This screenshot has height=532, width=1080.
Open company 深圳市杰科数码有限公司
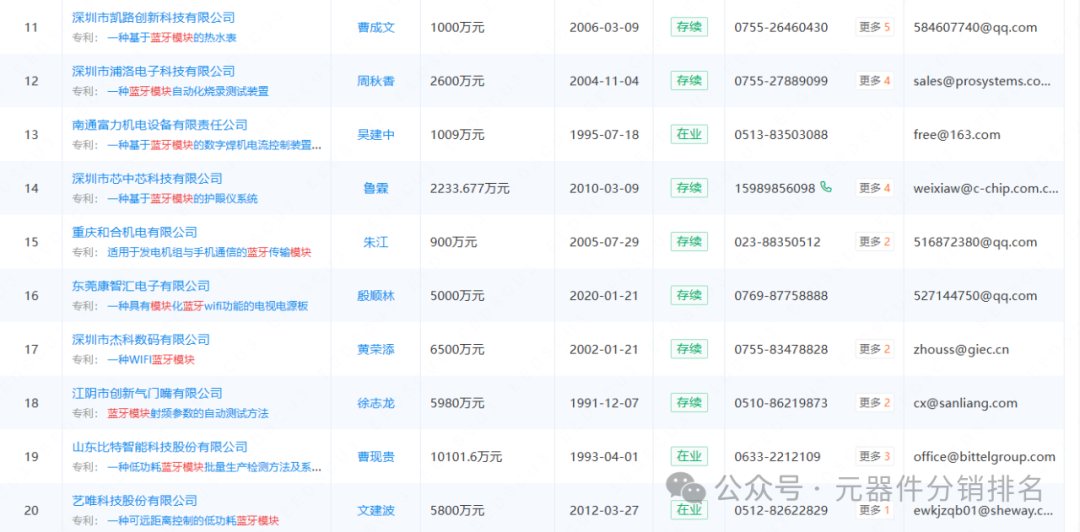tap(141, 340)
